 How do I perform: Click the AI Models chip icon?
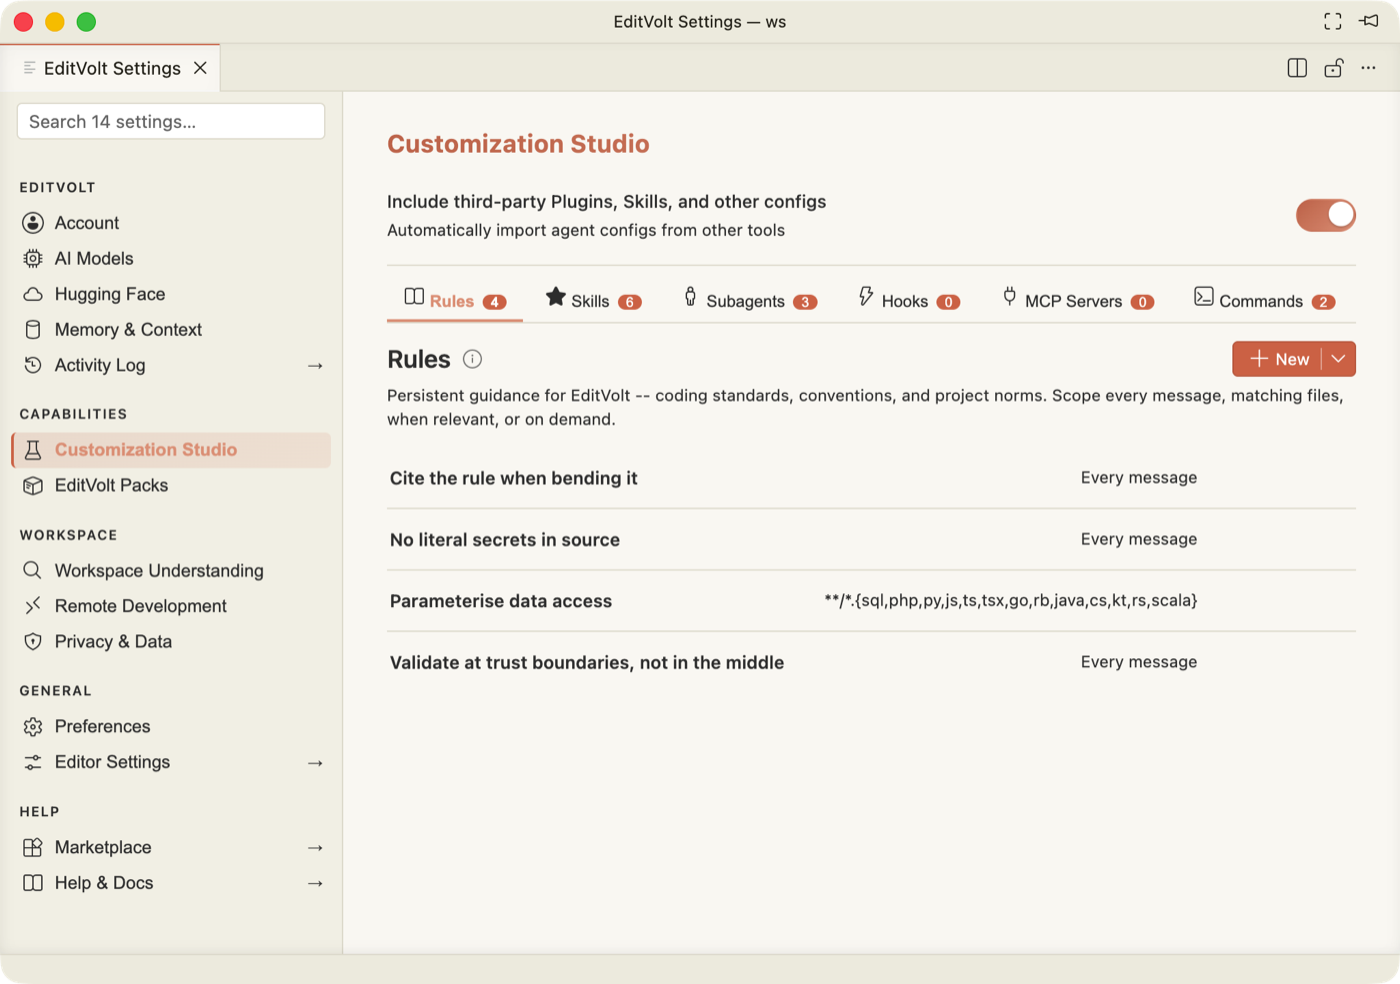33,259
